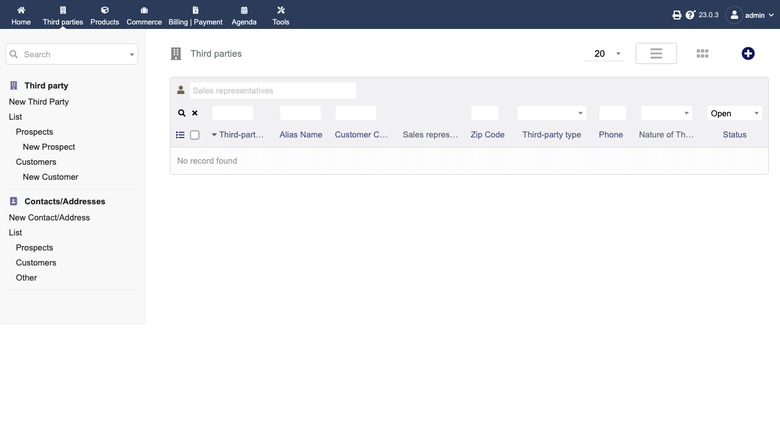780x439 pixels.
Task: Click New Contact/Address link
Action: tap(49, 217)
